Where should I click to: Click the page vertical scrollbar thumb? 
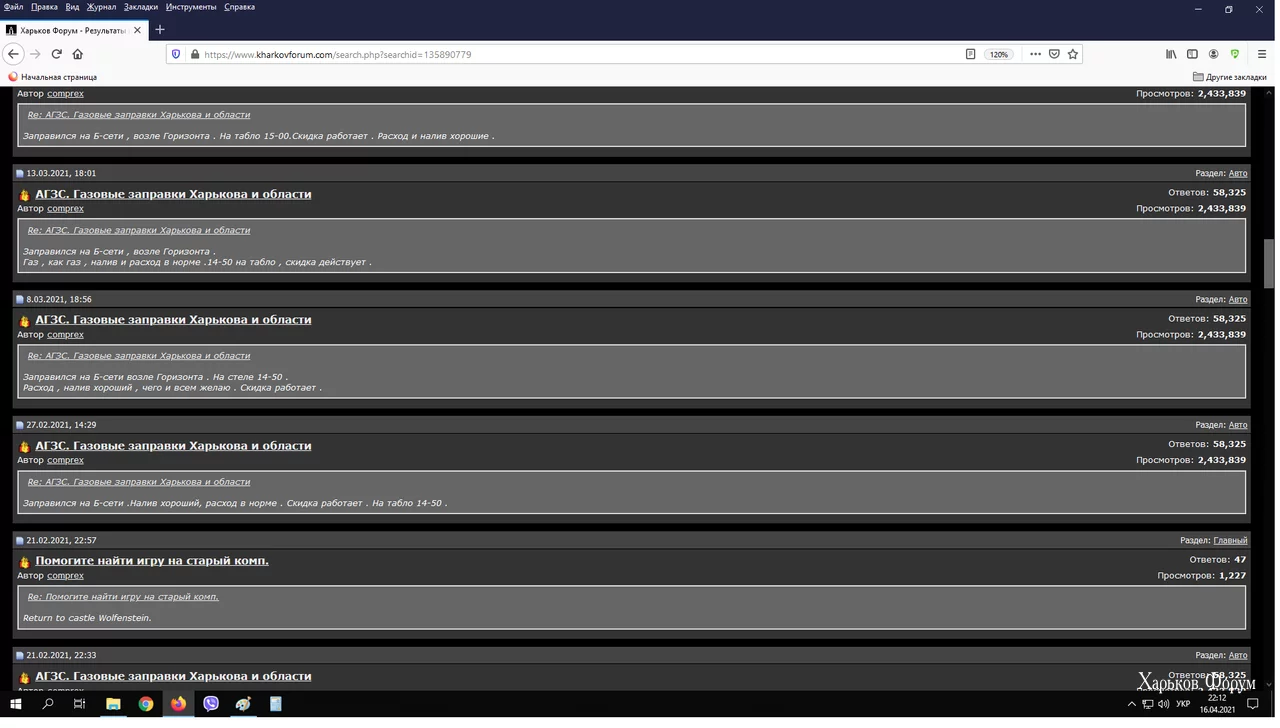click(x=1269, y=263)
